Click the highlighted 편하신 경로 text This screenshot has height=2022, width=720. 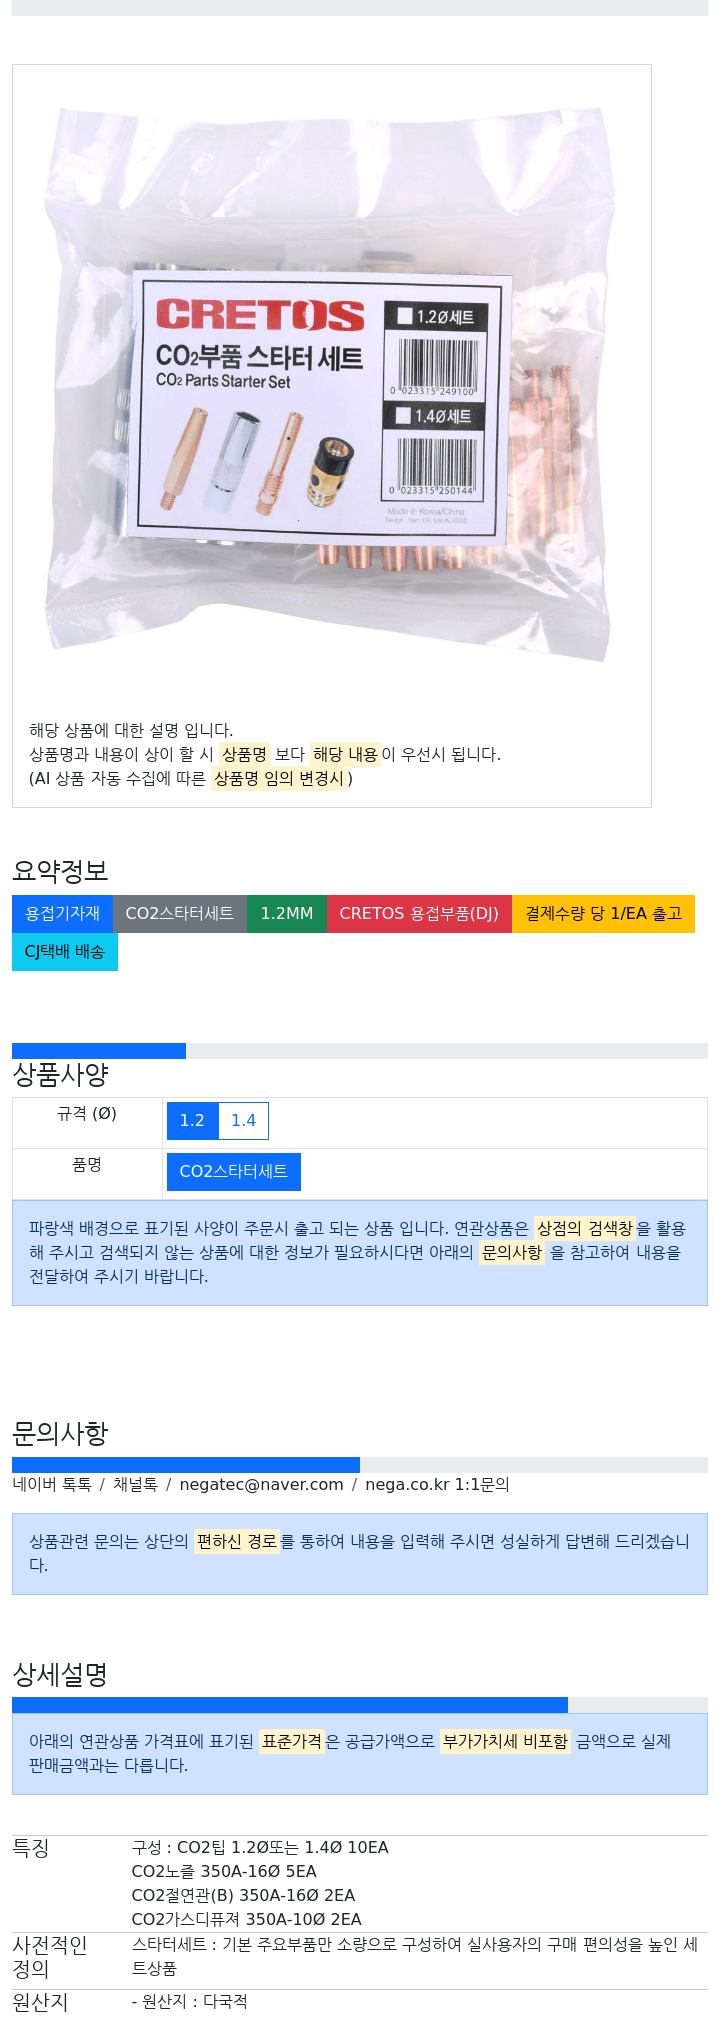pyautogui.click(x=236, y=1541)
